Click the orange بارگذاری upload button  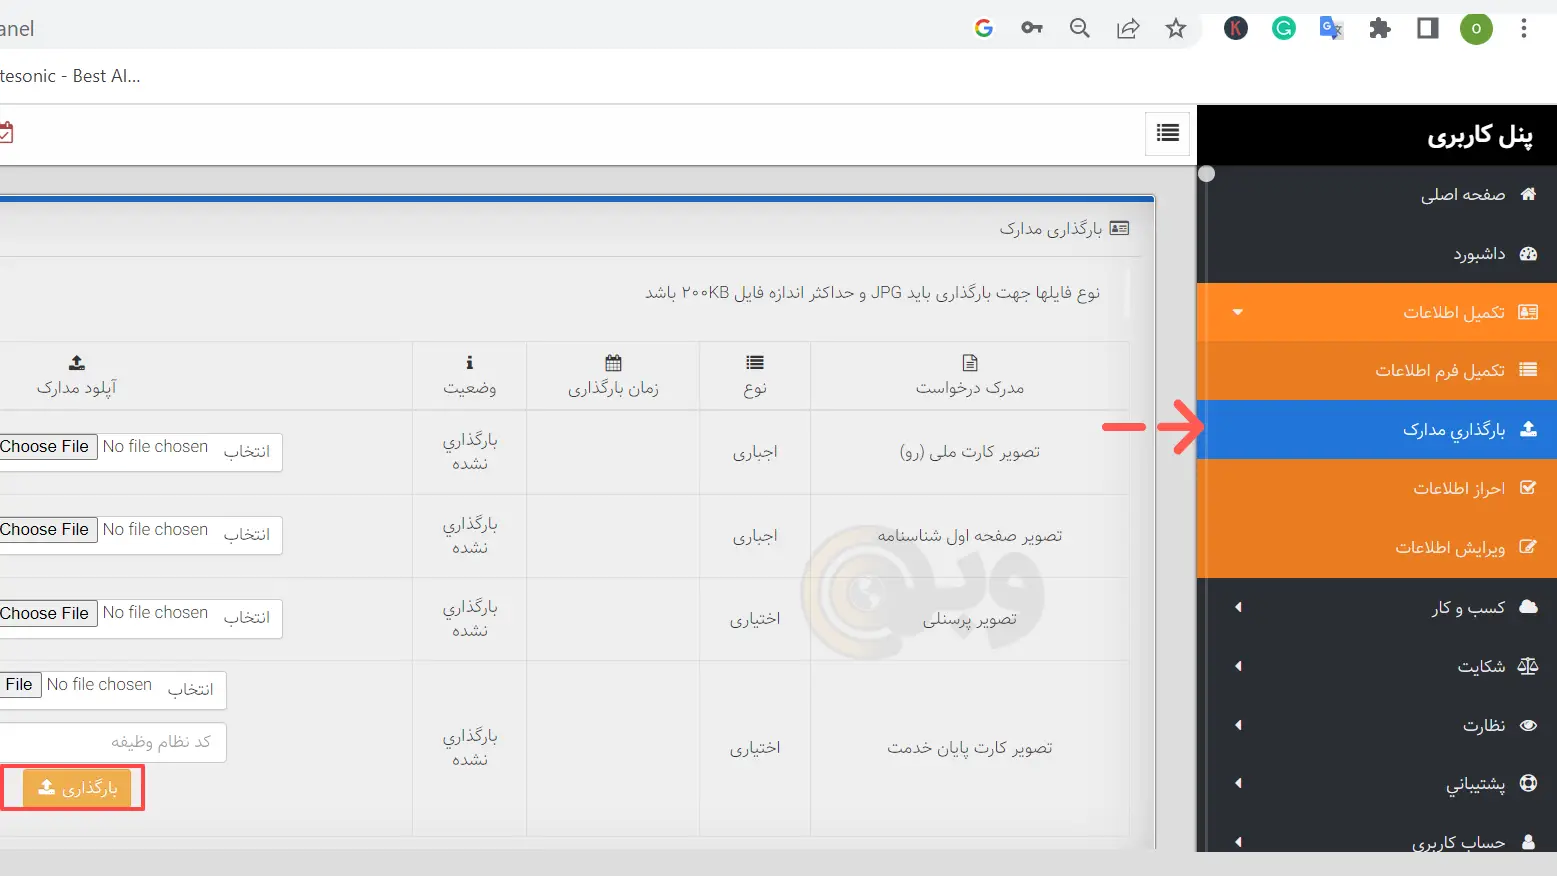[77, 788]
